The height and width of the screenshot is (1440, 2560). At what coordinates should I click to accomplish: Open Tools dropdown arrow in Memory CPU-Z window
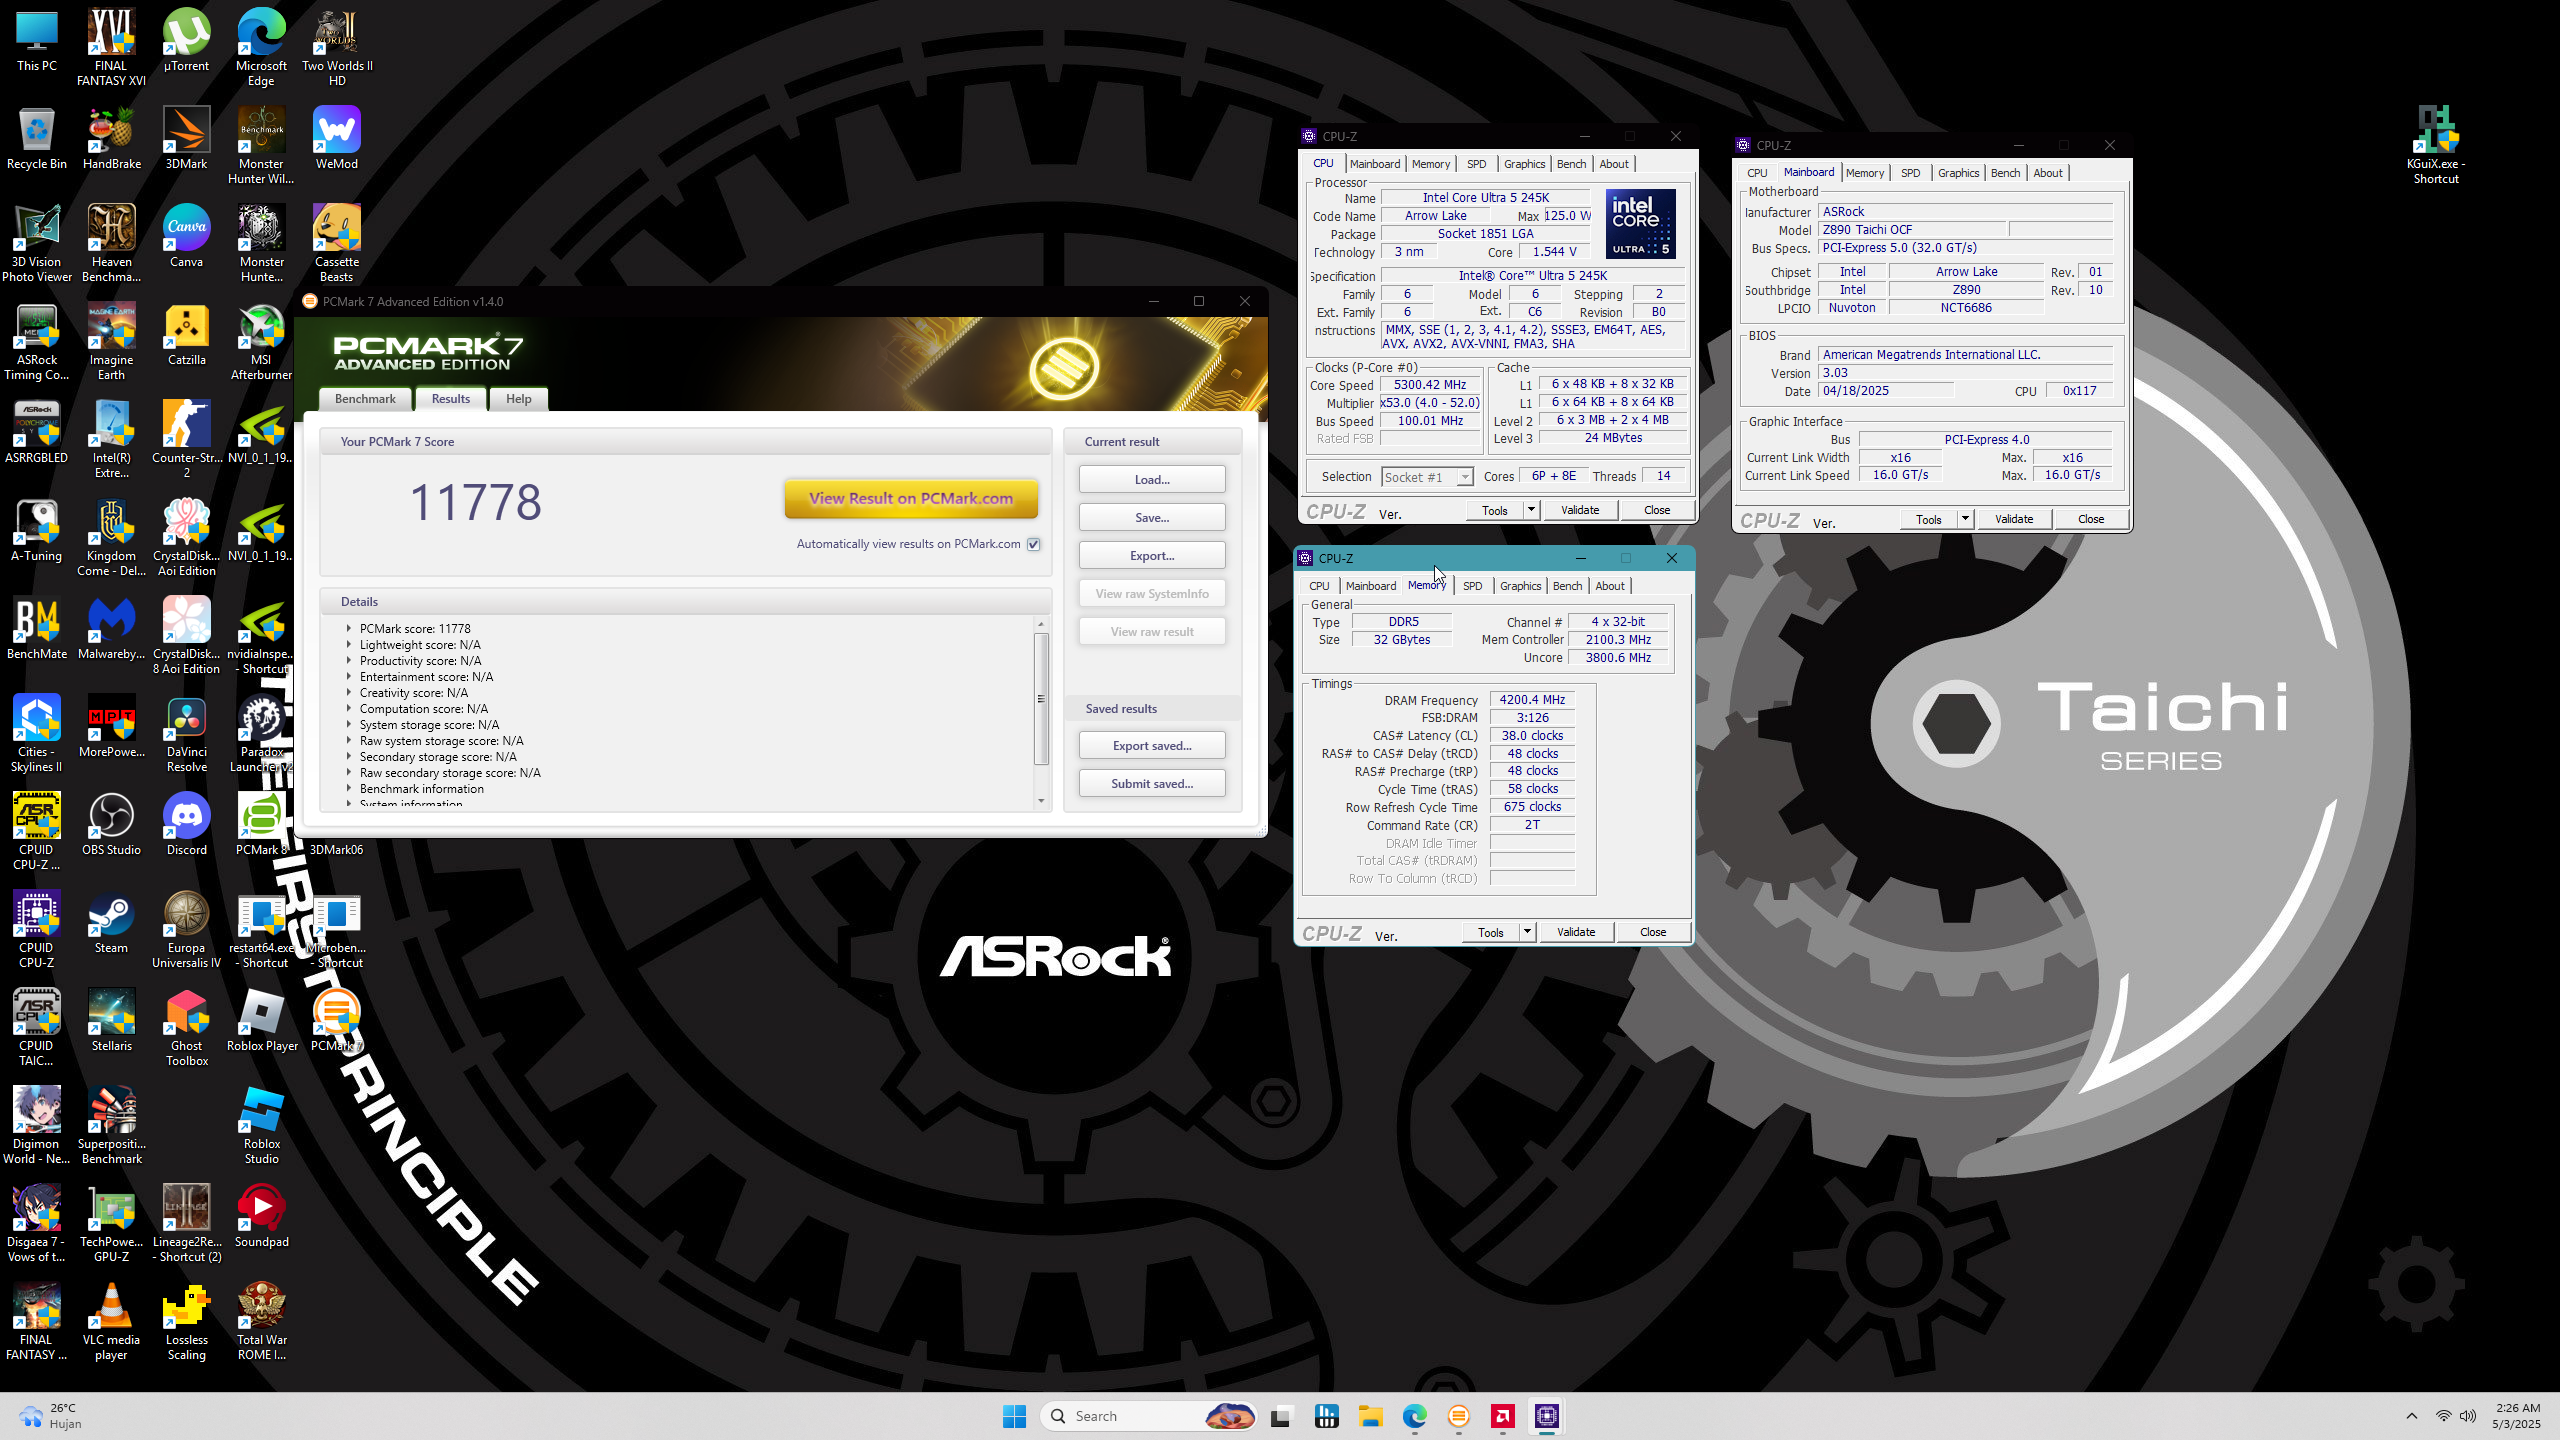[x=1527, y=932]
